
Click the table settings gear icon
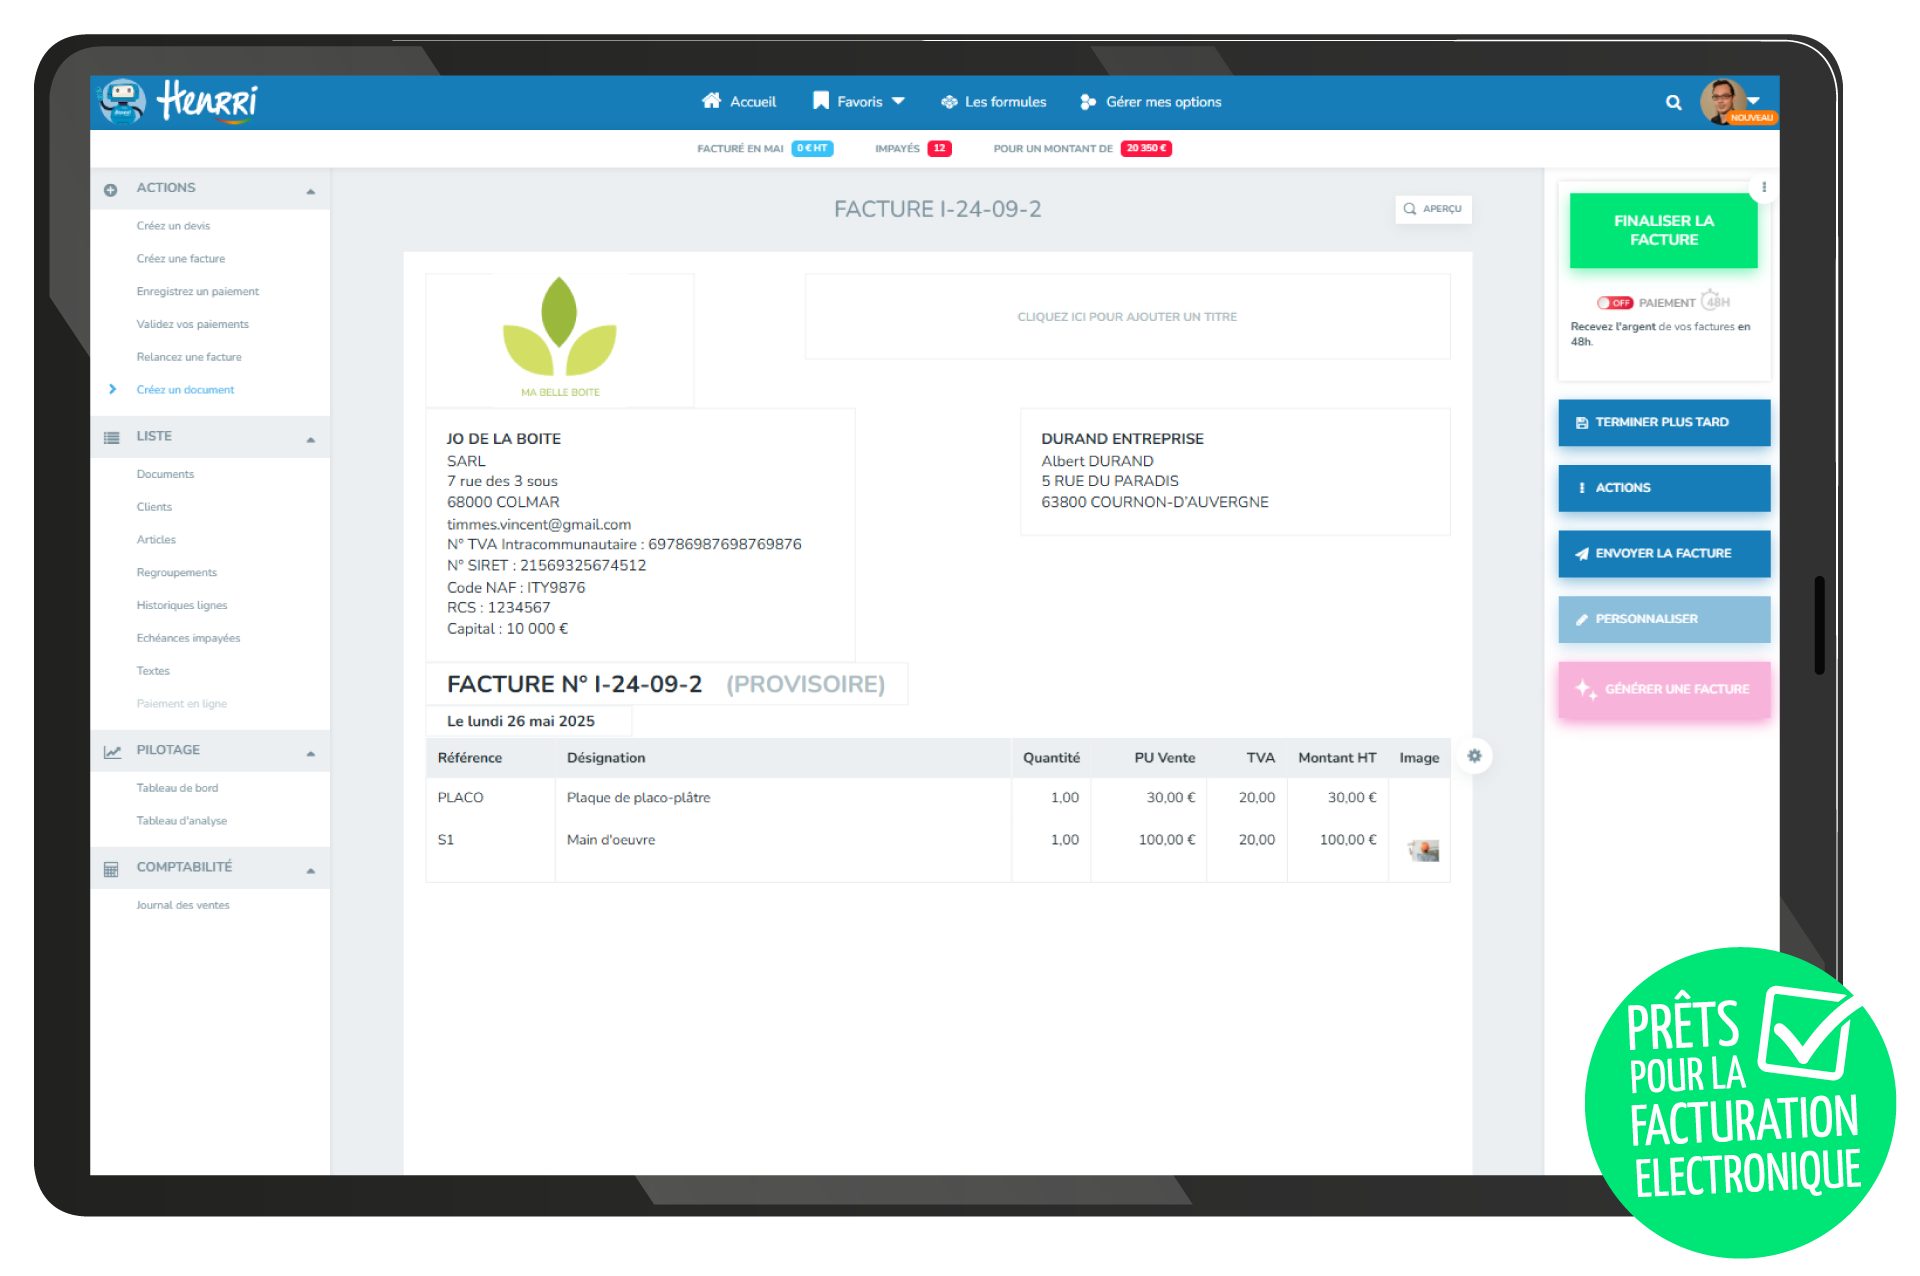(x=1474, y=756)
